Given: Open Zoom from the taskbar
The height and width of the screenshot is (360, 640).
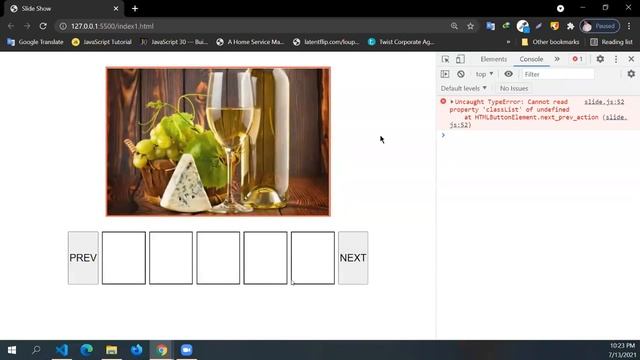Looking at the screenshot, I should click(186, 350).
